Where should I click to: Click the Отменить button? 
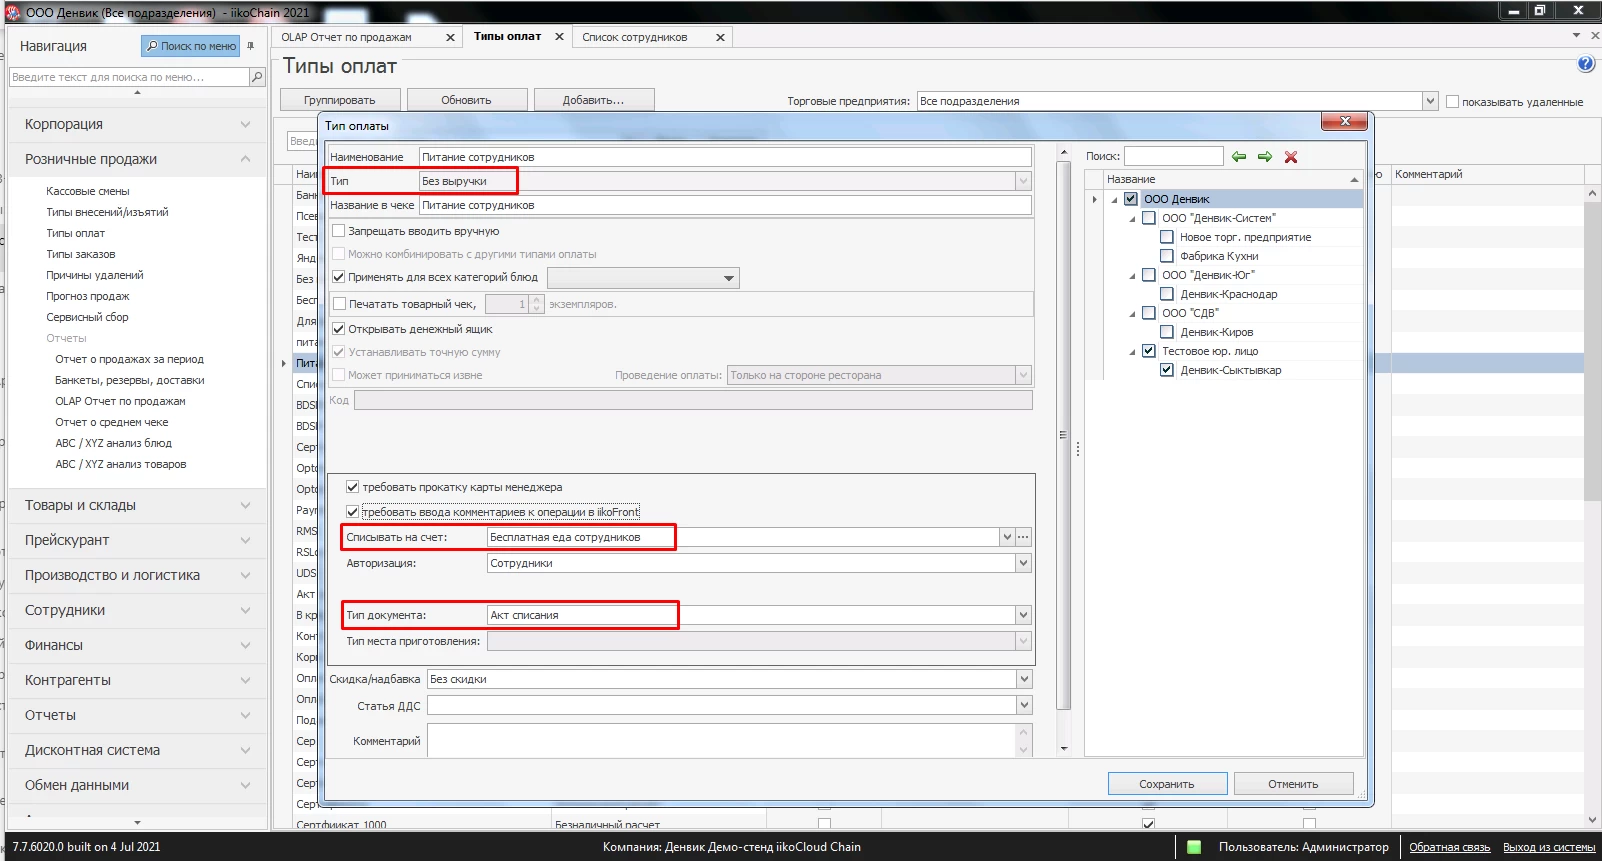(x=1293, y=784)
